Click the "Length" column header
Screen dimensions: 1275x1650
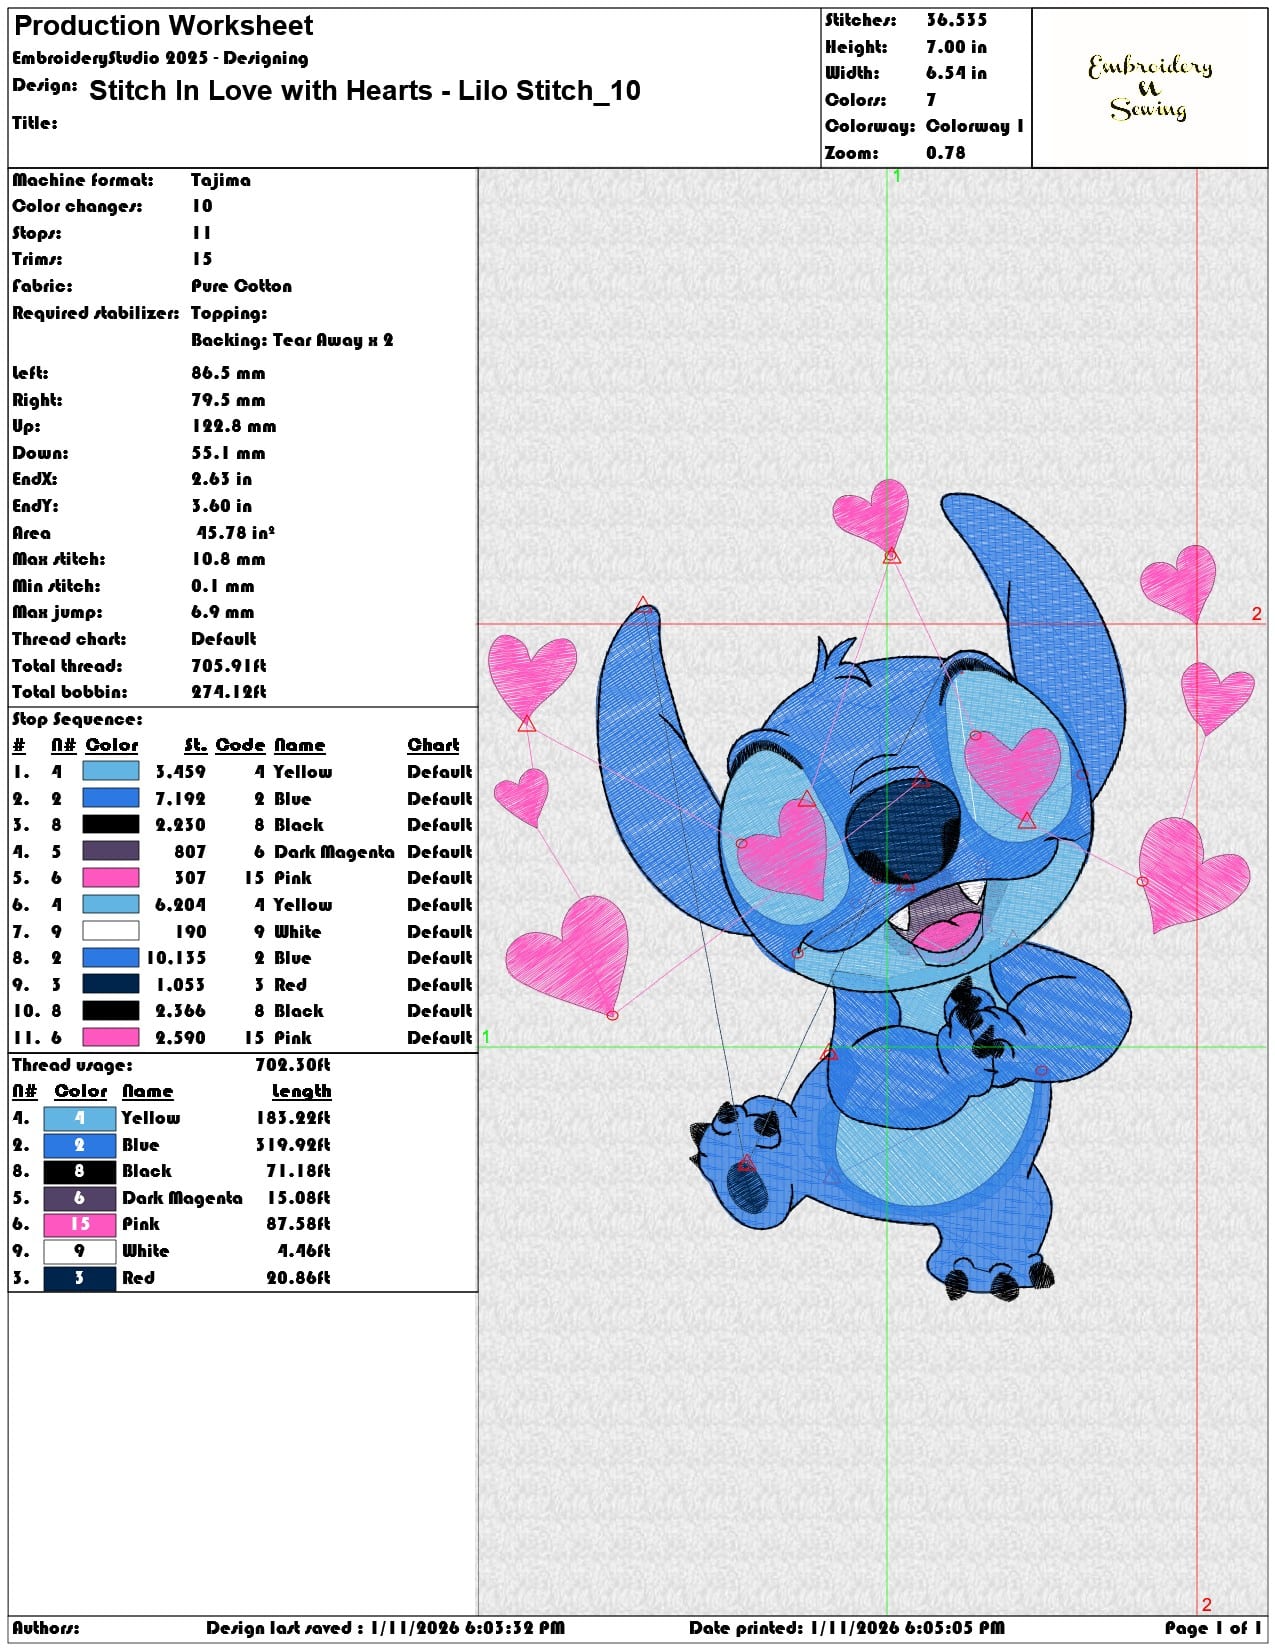[301, 1091]
